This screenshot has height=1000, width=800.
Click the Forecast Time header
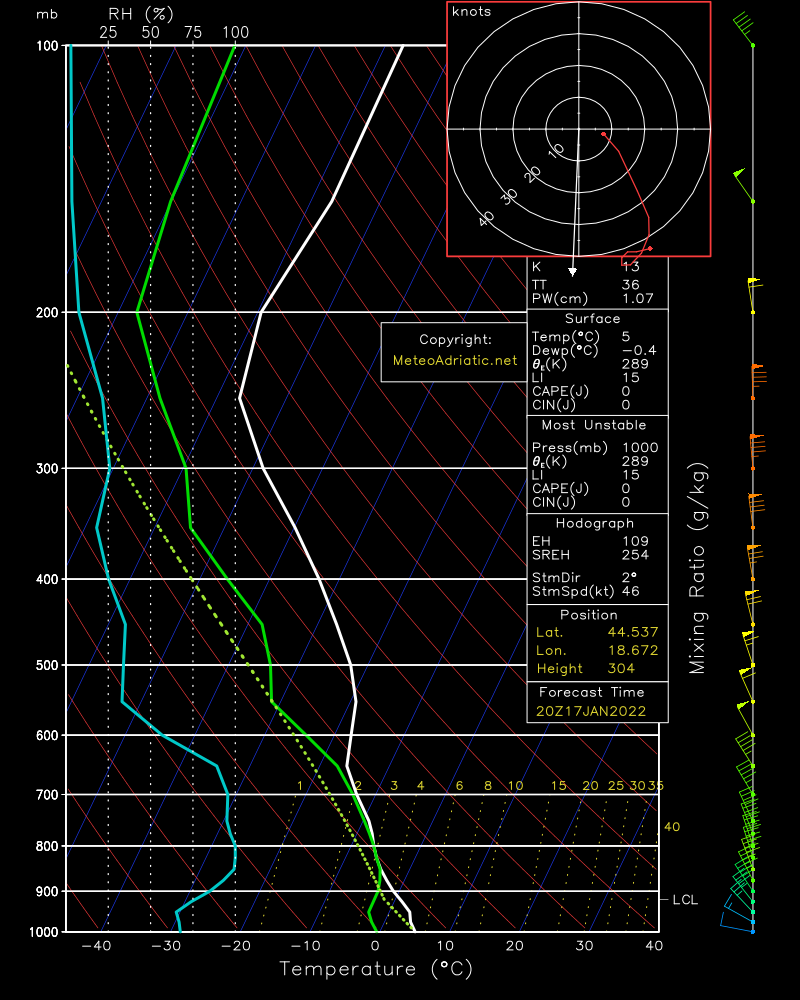[x=592, y=692]
